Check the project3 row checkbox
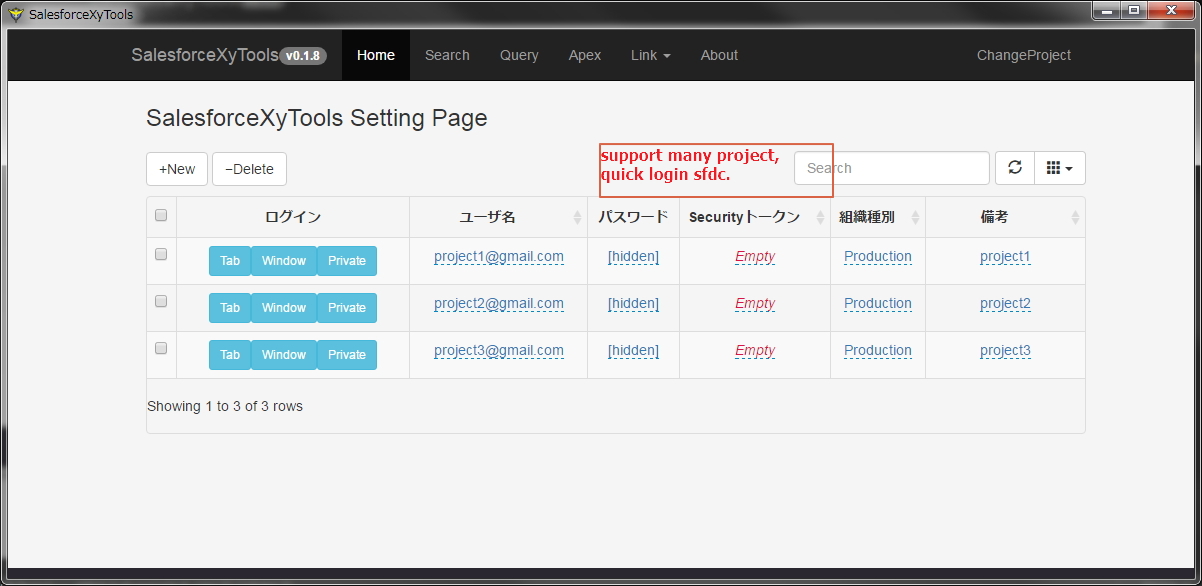The width and height of the screenshot is (1202, 586). [x=161, y=348]
